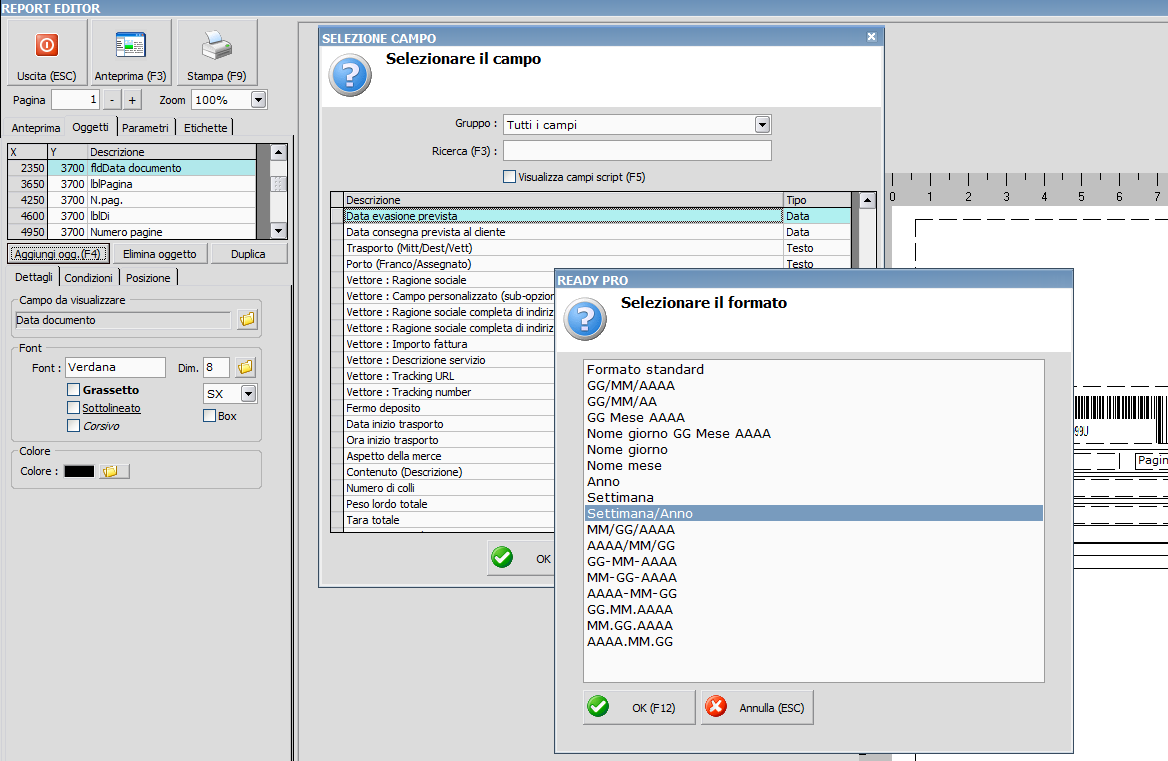Select Fermo deposito field row
The width and height of the screenshot is (1168, 761).
(443, 408)
